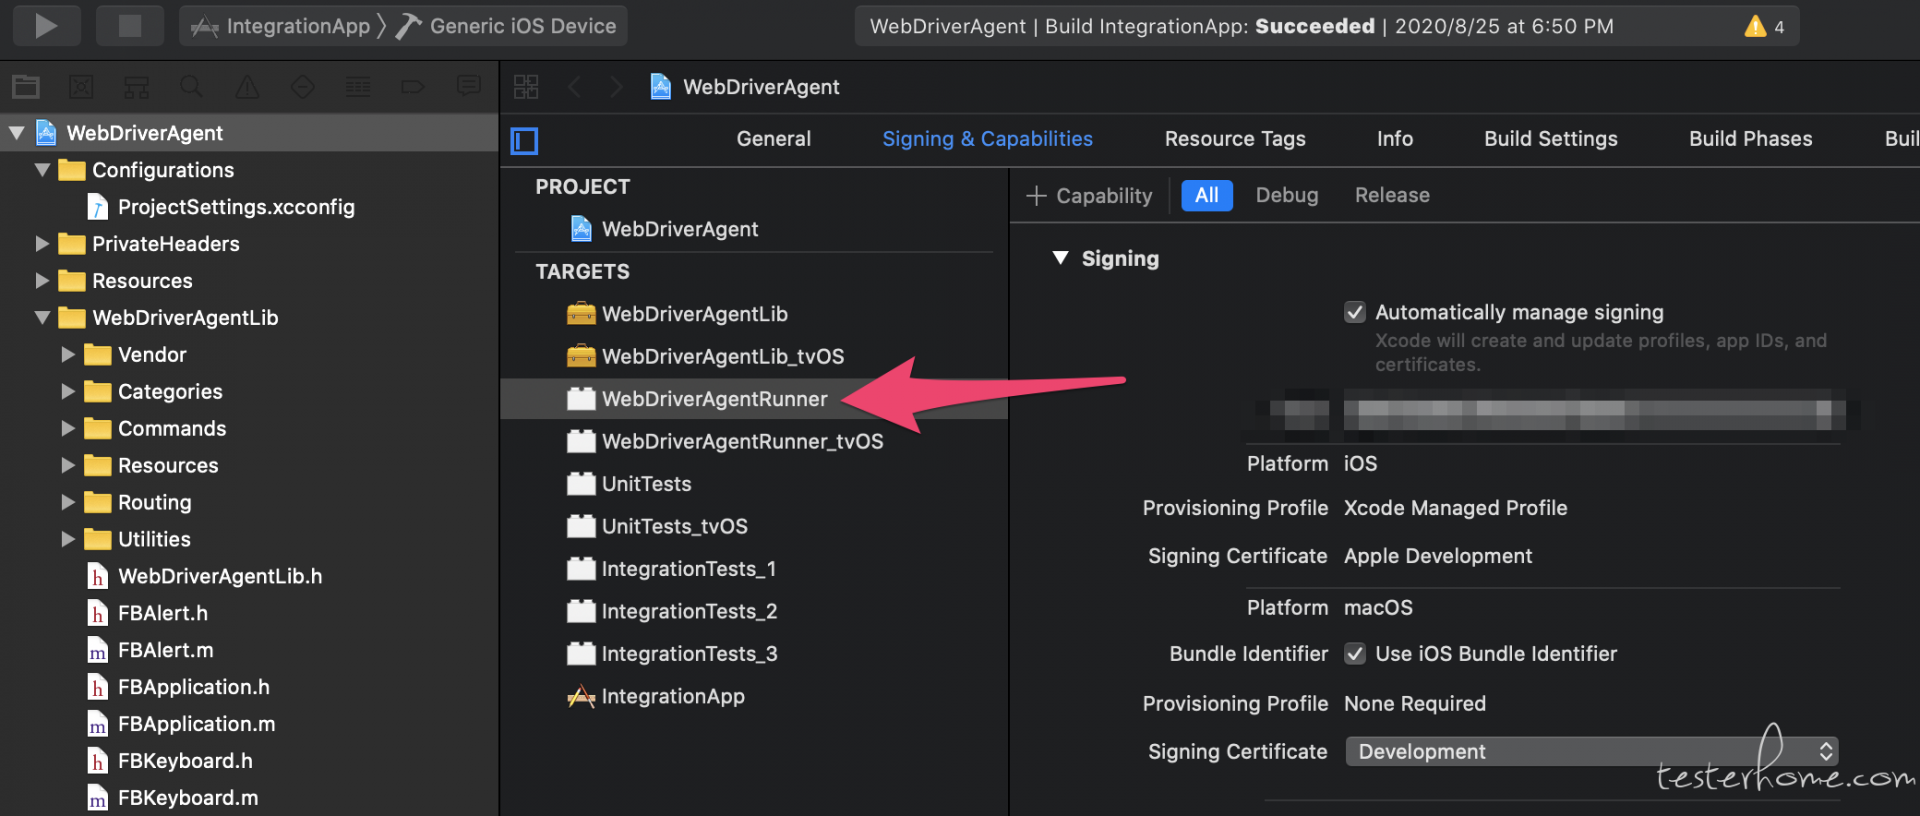Open the Build Phases tab
The image size is (1920, 816).
point(1751,139)
